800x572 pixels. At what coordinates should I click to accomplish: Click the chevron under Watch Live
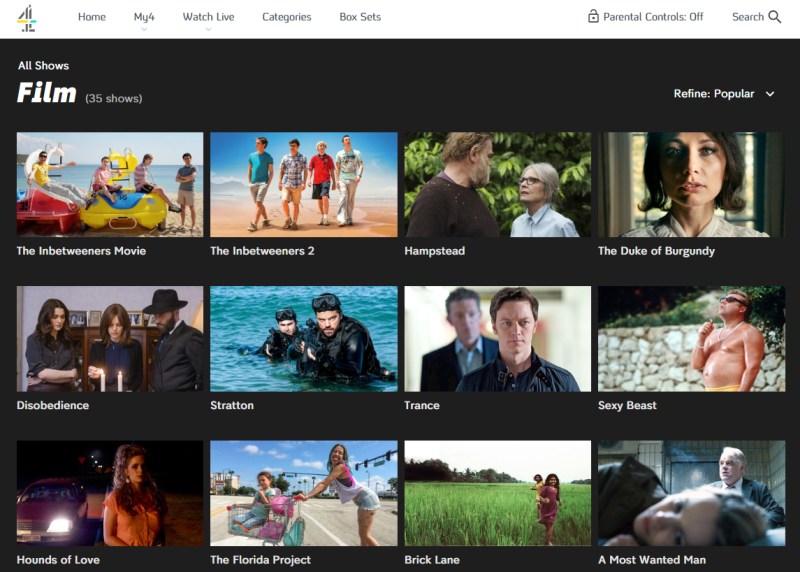click(208, 29)
